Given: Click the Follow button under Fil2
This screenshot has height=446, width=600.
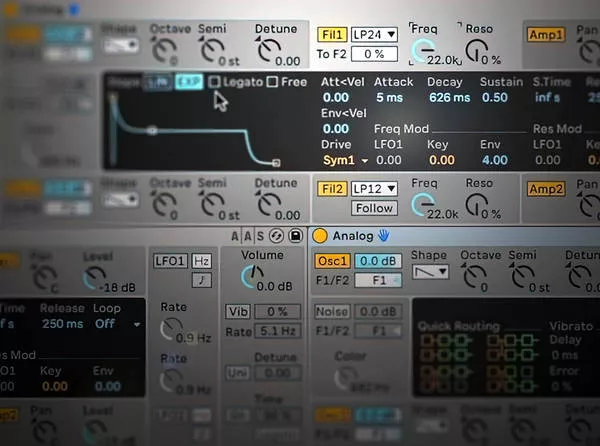Looking at the screenshot, I should (x=375, y=208).
